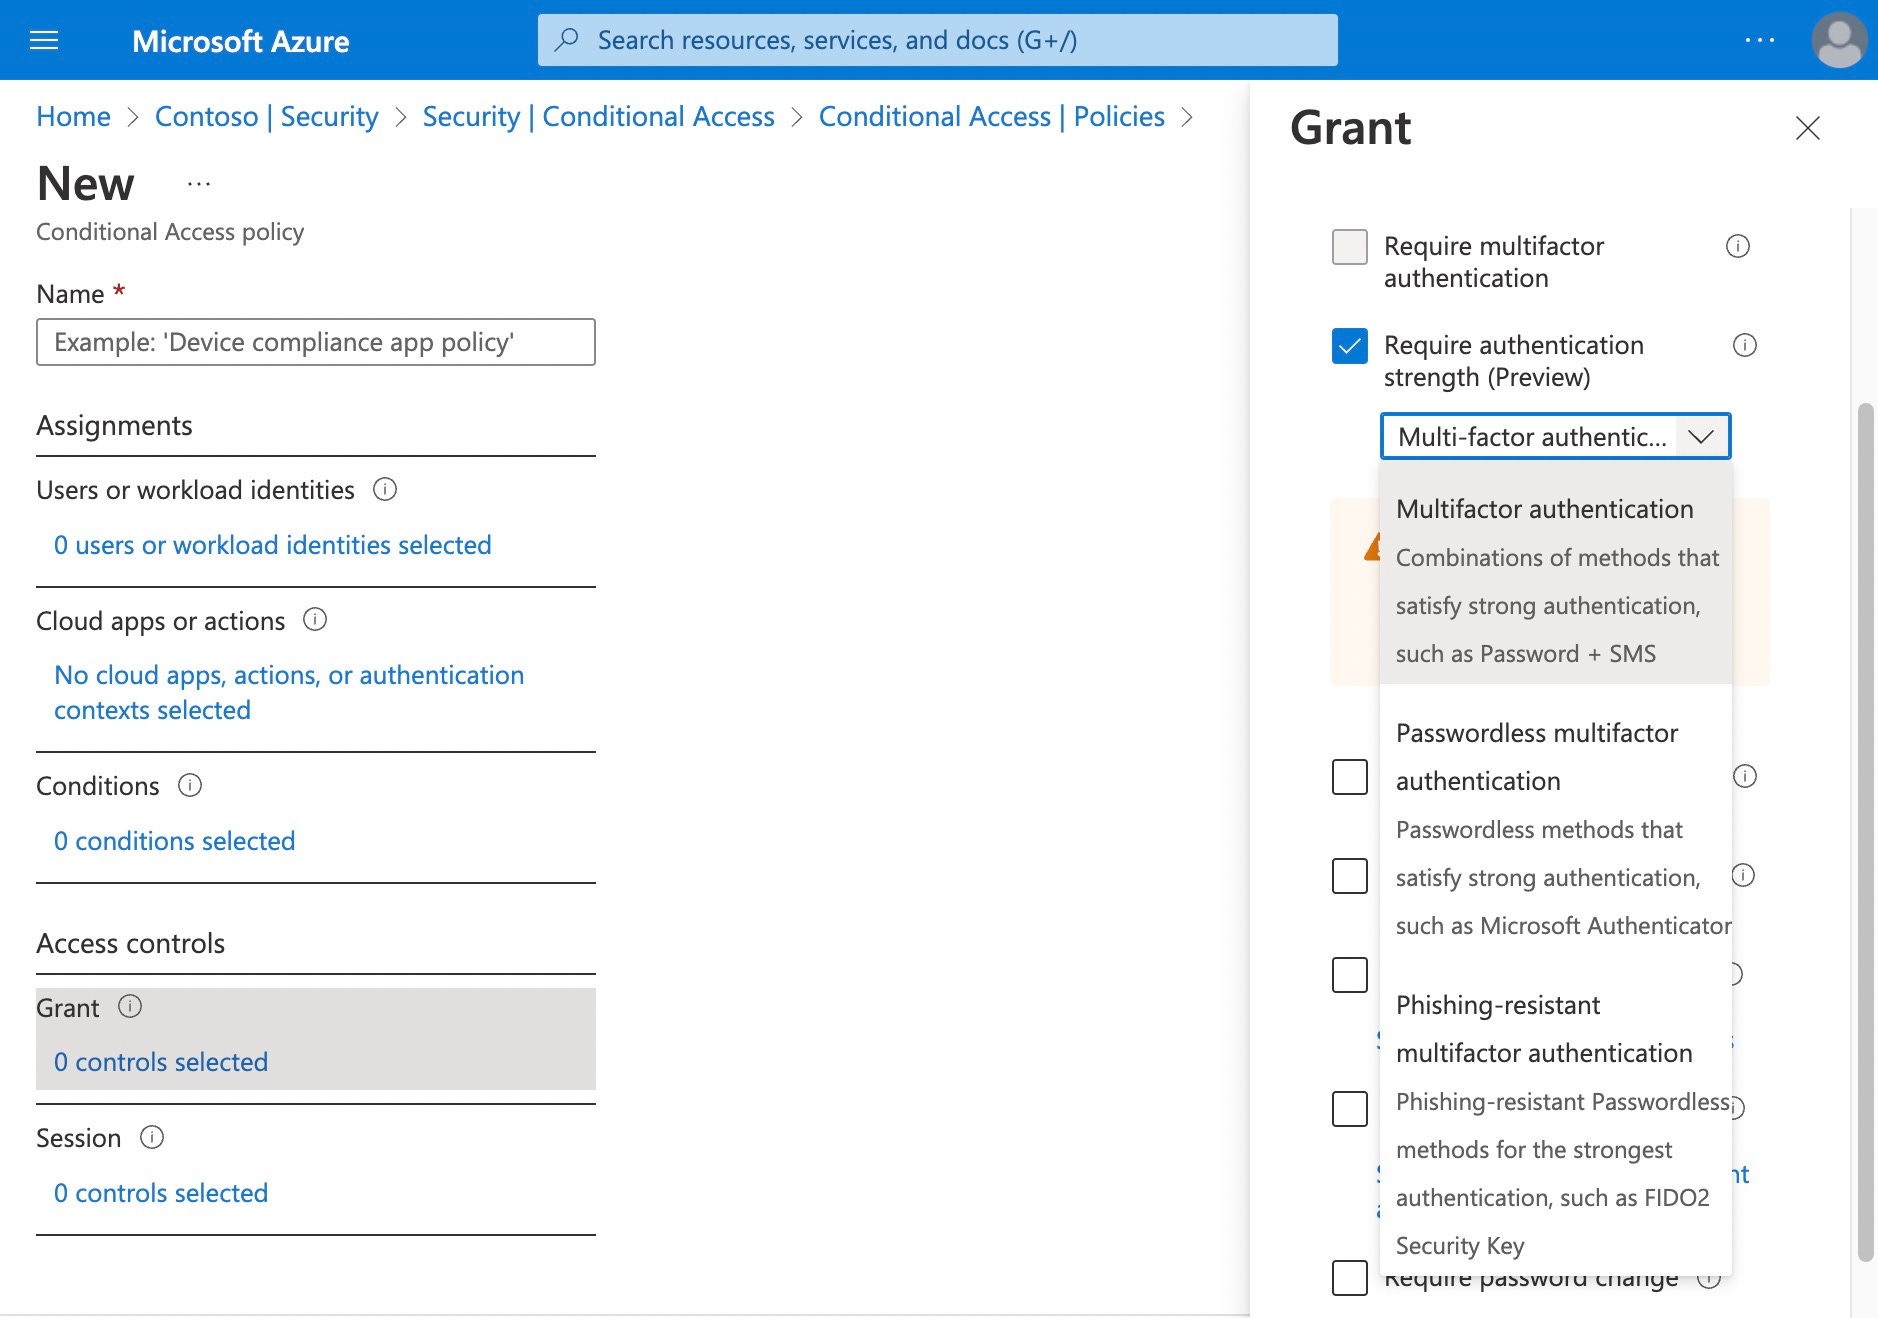The height and width of the screenshot is (1318, 1878).
Task: Open the top bar ellipsis menu
Action: (1759, 40)
